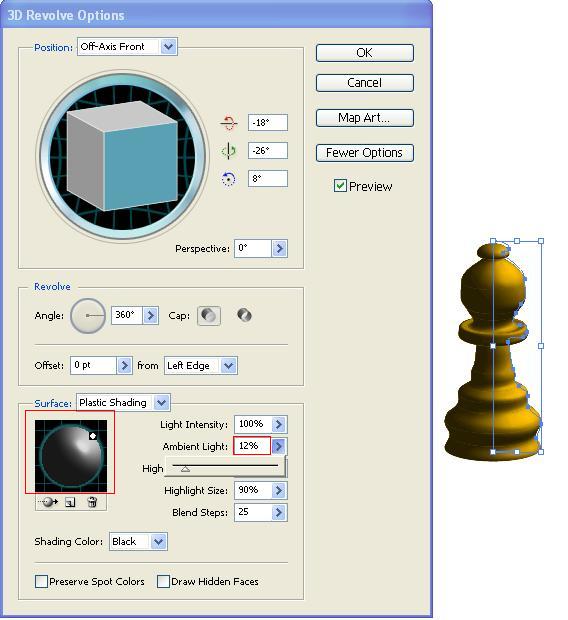Click the Z-axis rotation icon
Screen dimensions: 568x620
228,179
